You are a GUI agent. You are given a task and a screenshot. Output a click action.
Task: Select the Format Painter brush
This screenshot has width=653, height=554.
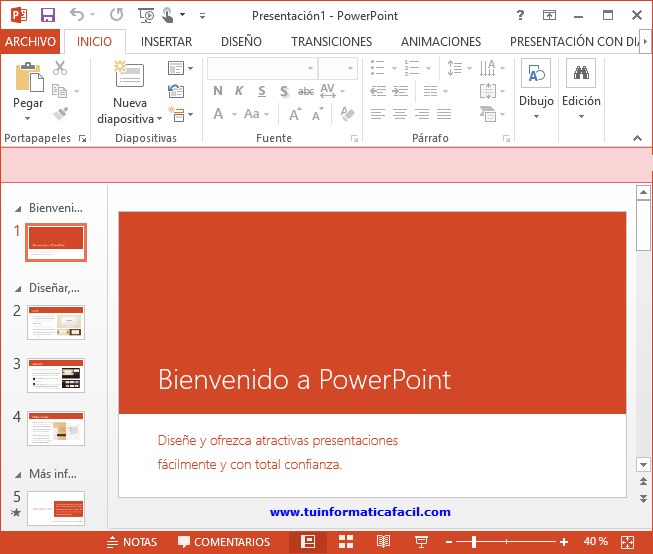click(x=61, y=113)
